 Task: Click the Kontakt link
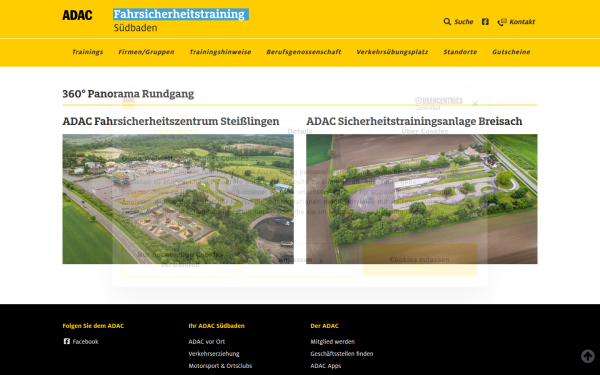[x=522, y=21]
